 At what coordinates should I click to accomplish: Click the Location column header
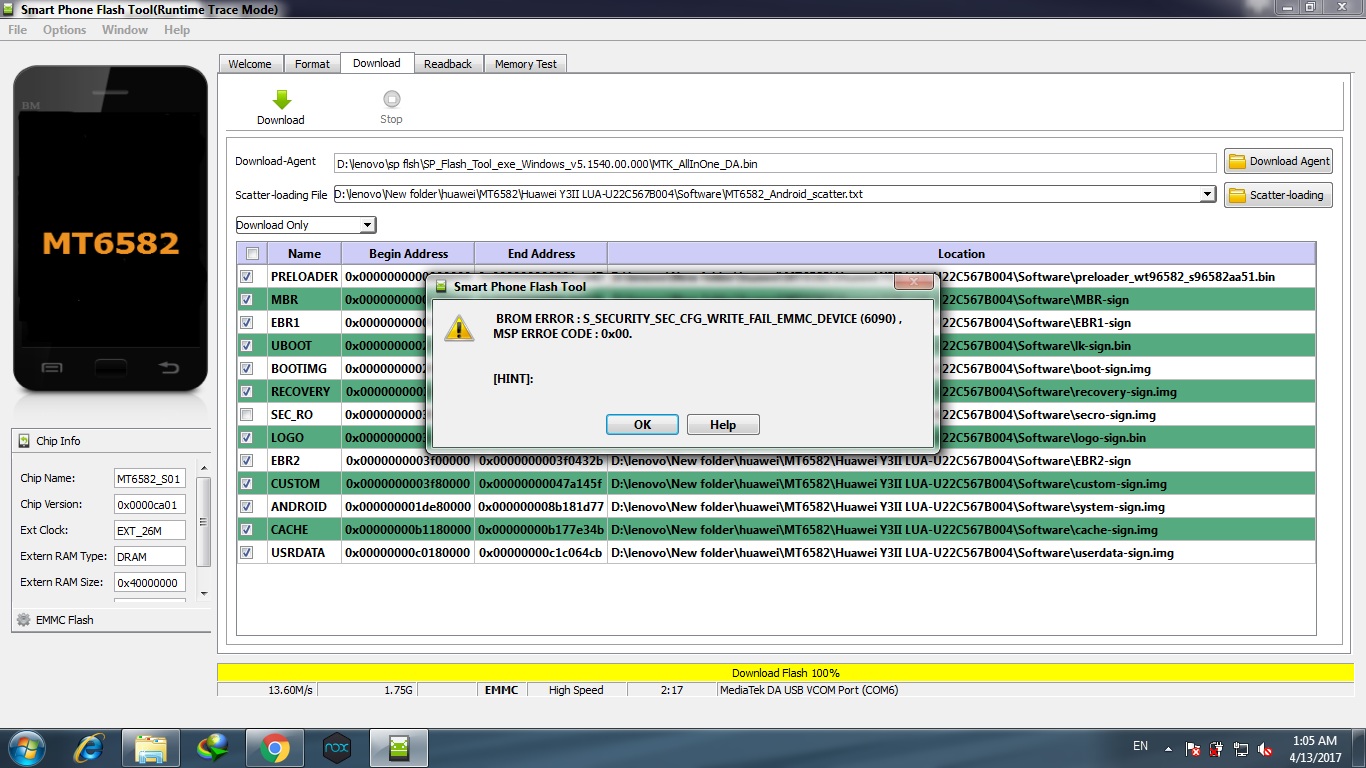click(961, 254)
